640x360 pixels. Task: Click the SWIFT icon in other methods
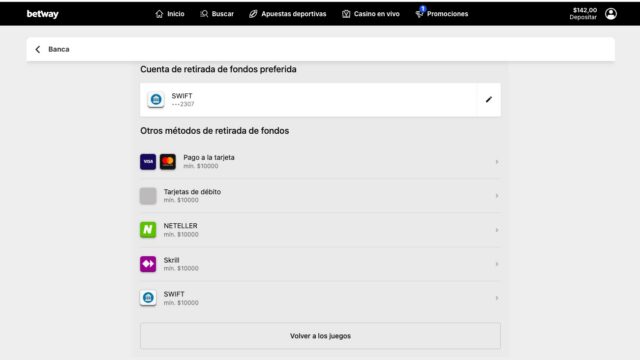click(x=148, y=298)
